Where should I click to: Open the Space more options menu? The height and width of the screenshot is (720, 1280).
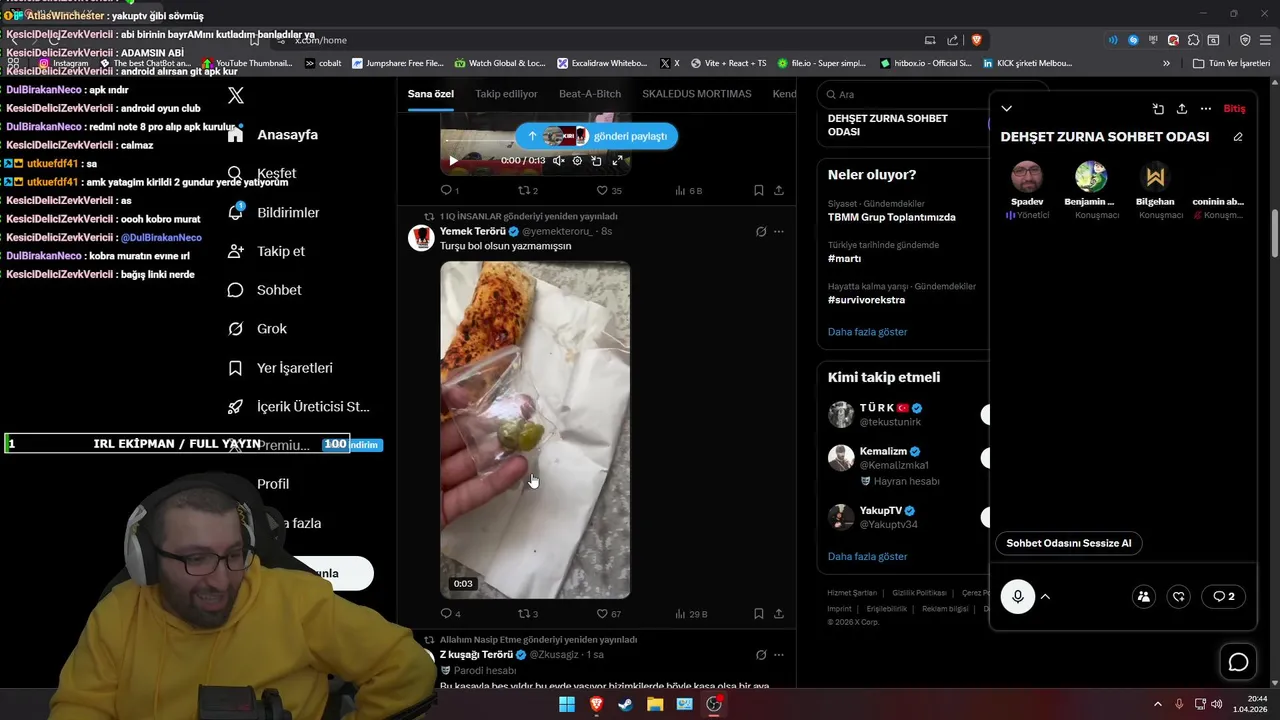point(1206,109)
